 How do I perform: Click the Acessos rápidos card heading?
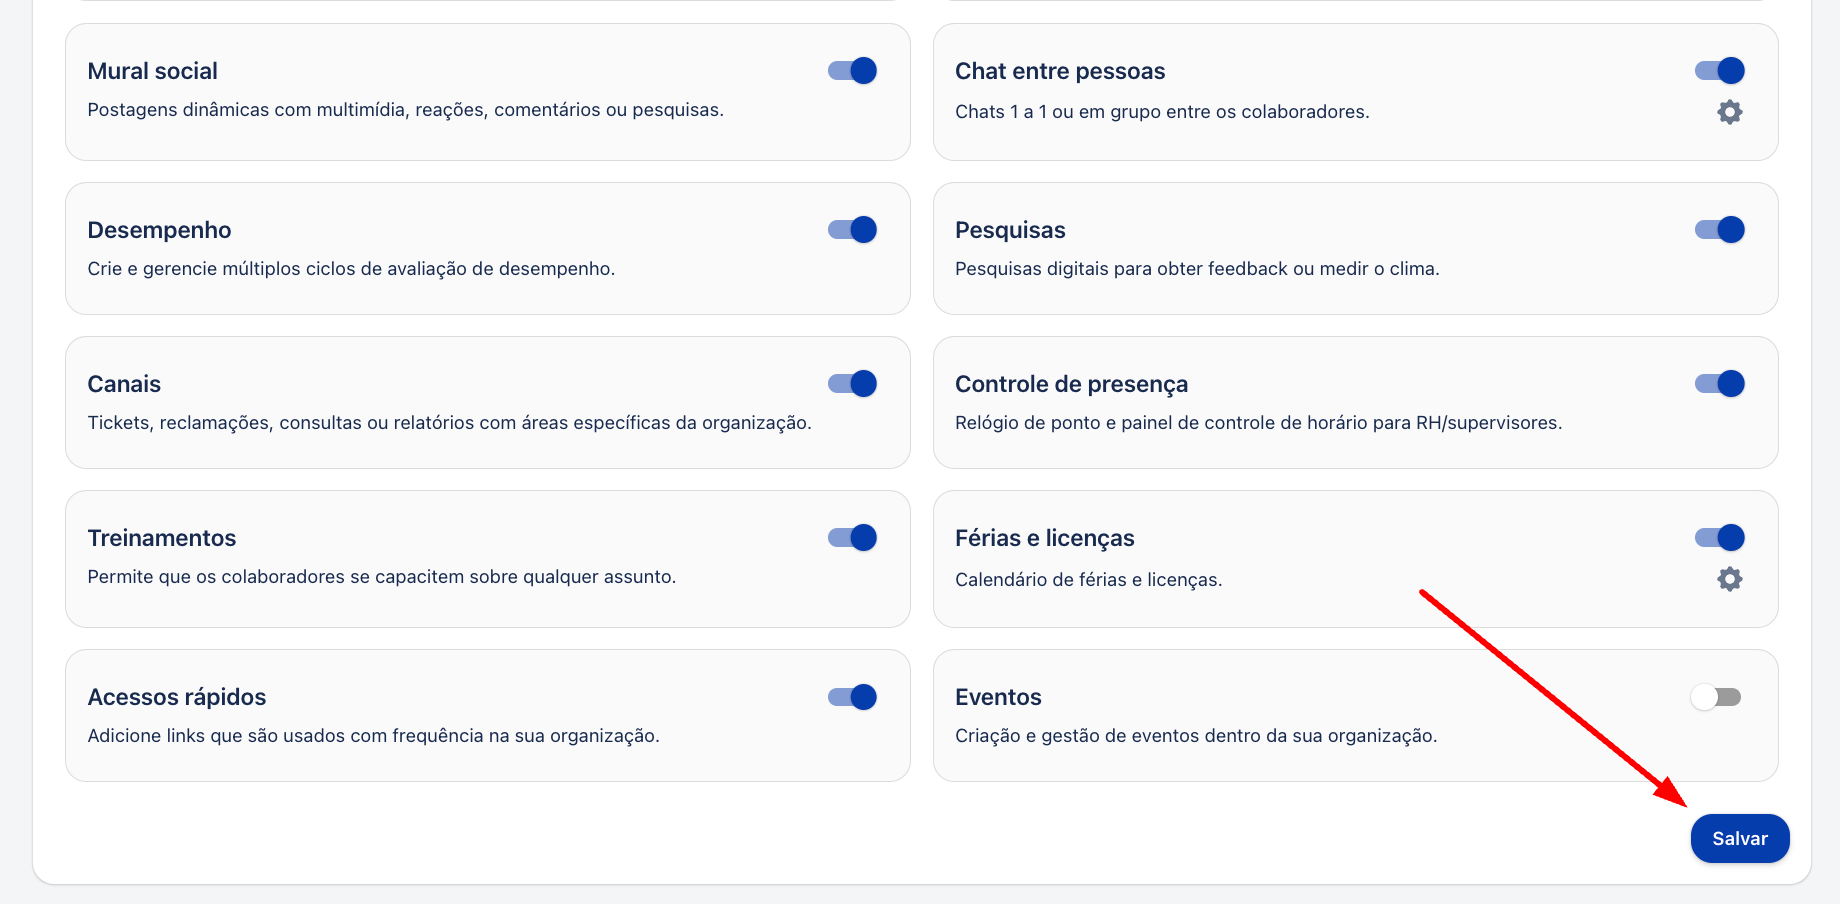(177, 697)
